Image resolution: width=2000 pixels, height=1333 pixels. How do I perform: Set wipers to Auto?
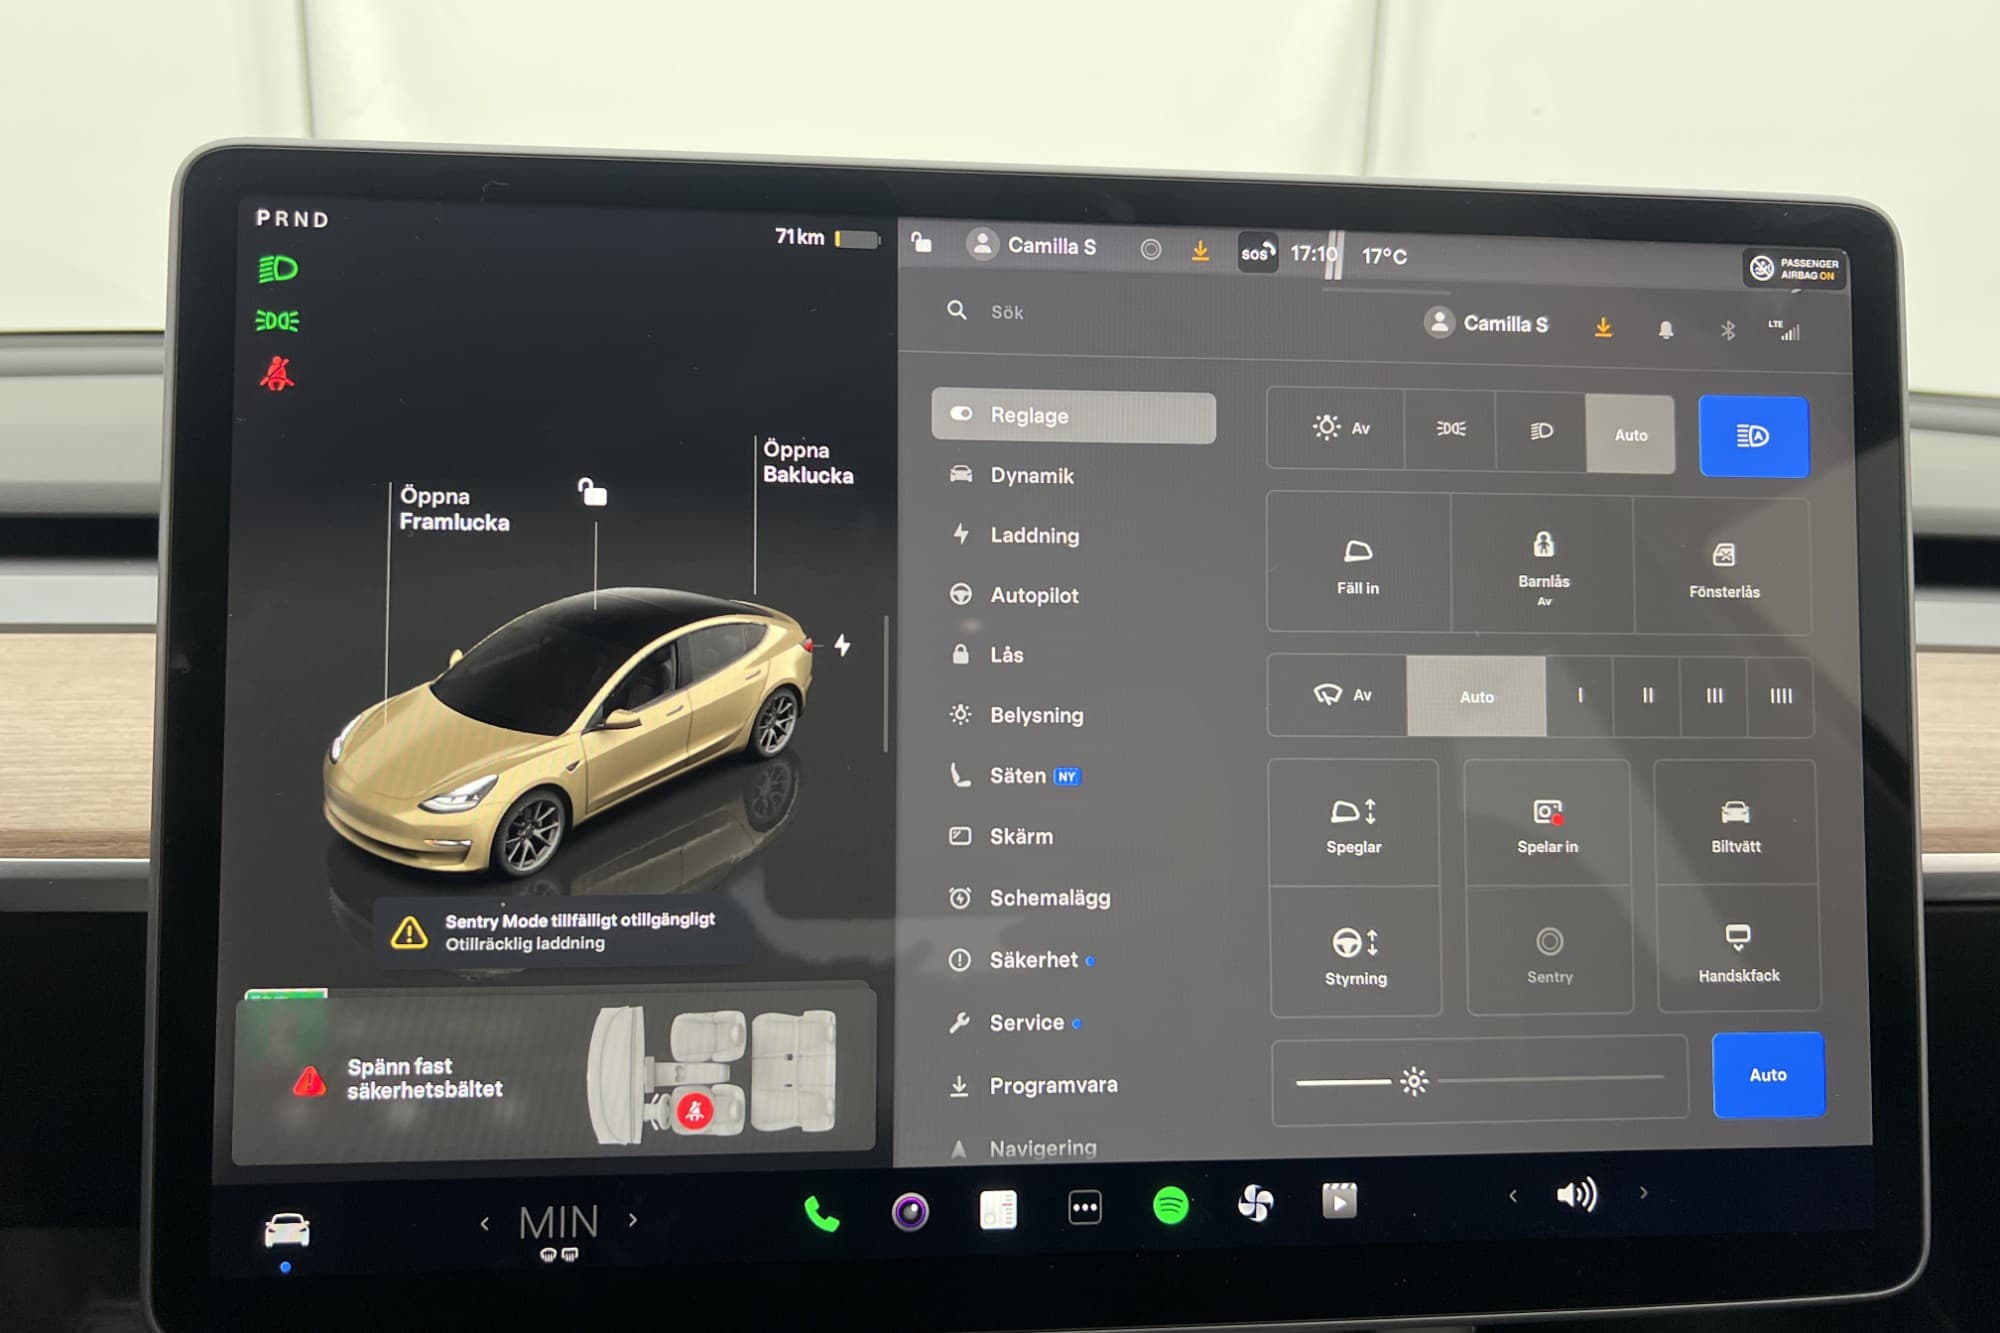pyautogui.click(x=1476, y=696)
